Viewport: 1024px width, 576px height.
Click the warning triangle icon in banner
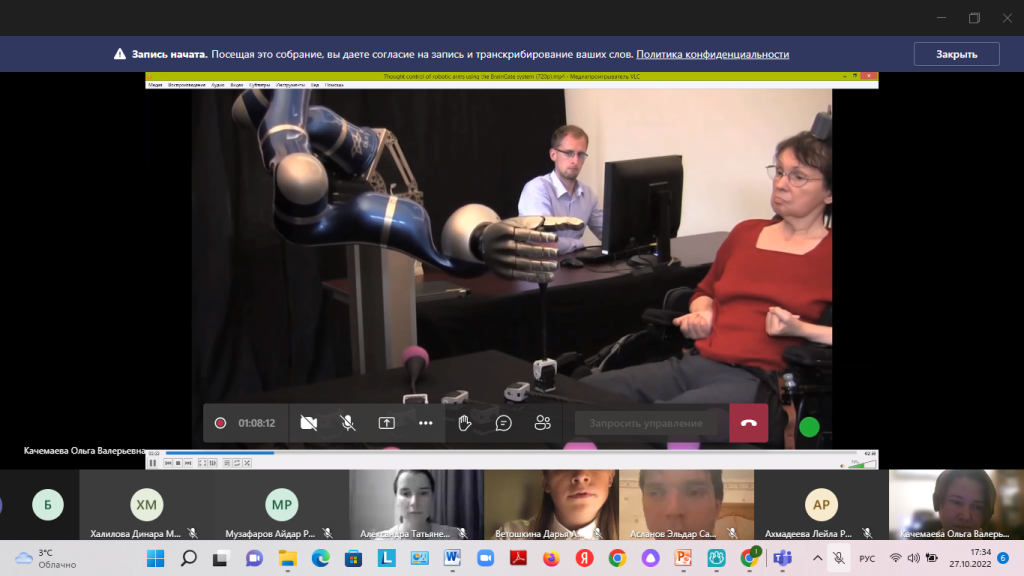coord(120,54)
